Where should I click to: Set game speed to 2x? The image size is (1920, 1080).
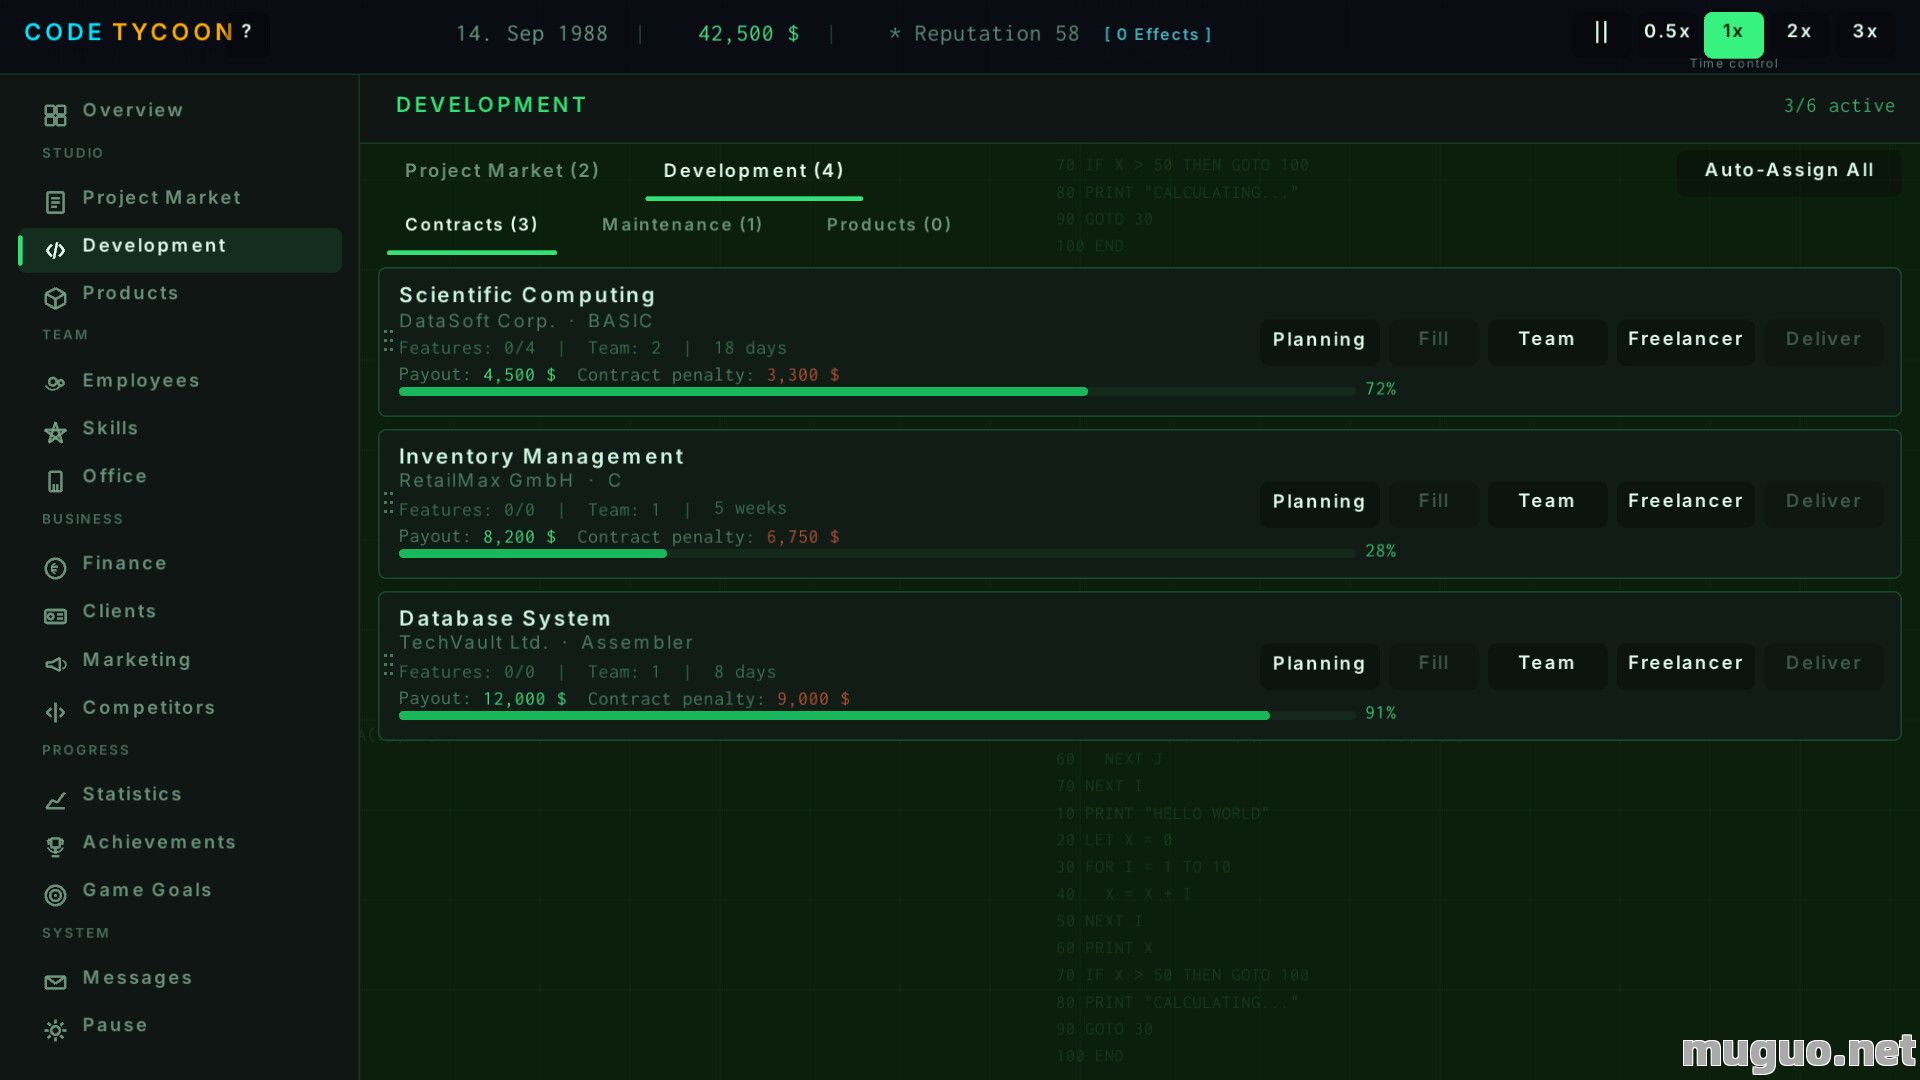(1799, 32)
